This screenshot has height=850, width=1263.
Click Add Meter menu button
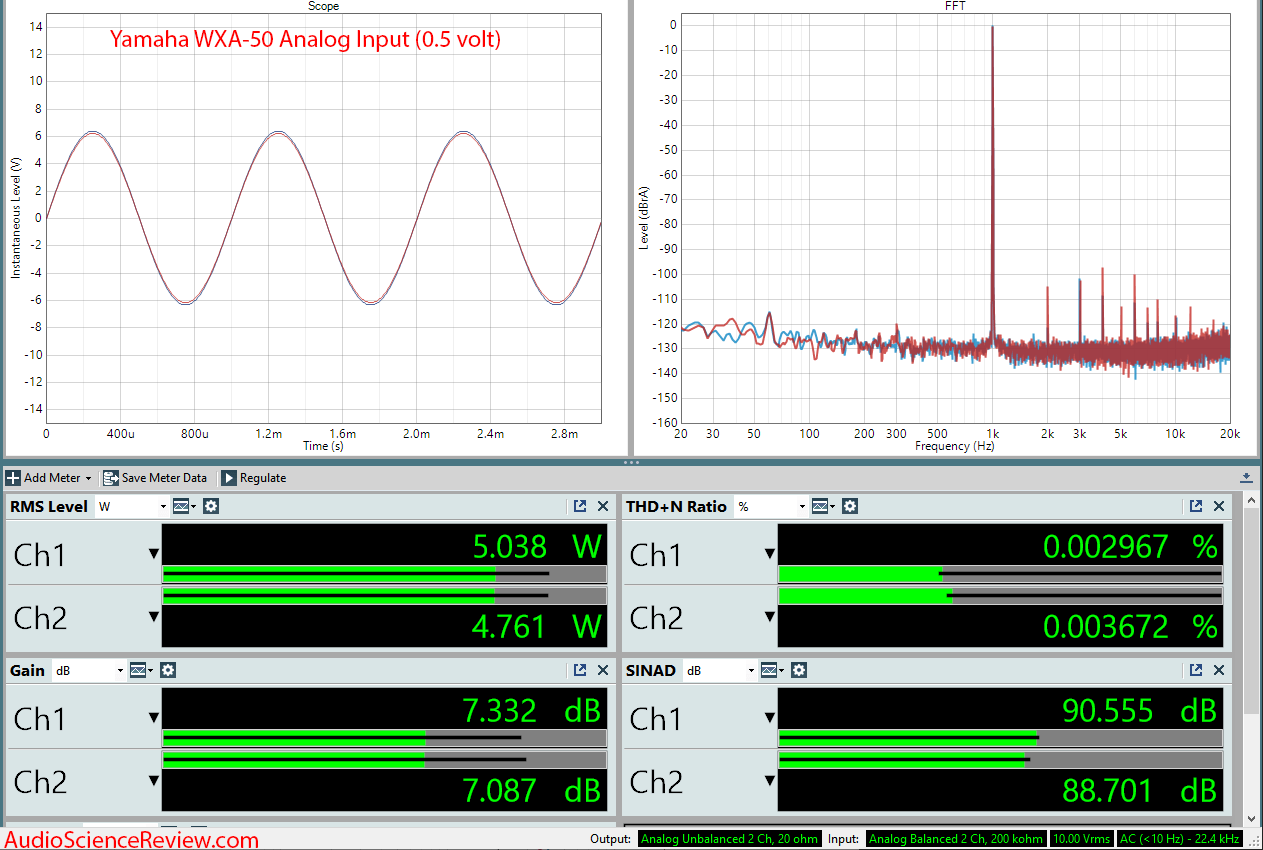click(x=49, y=478)
